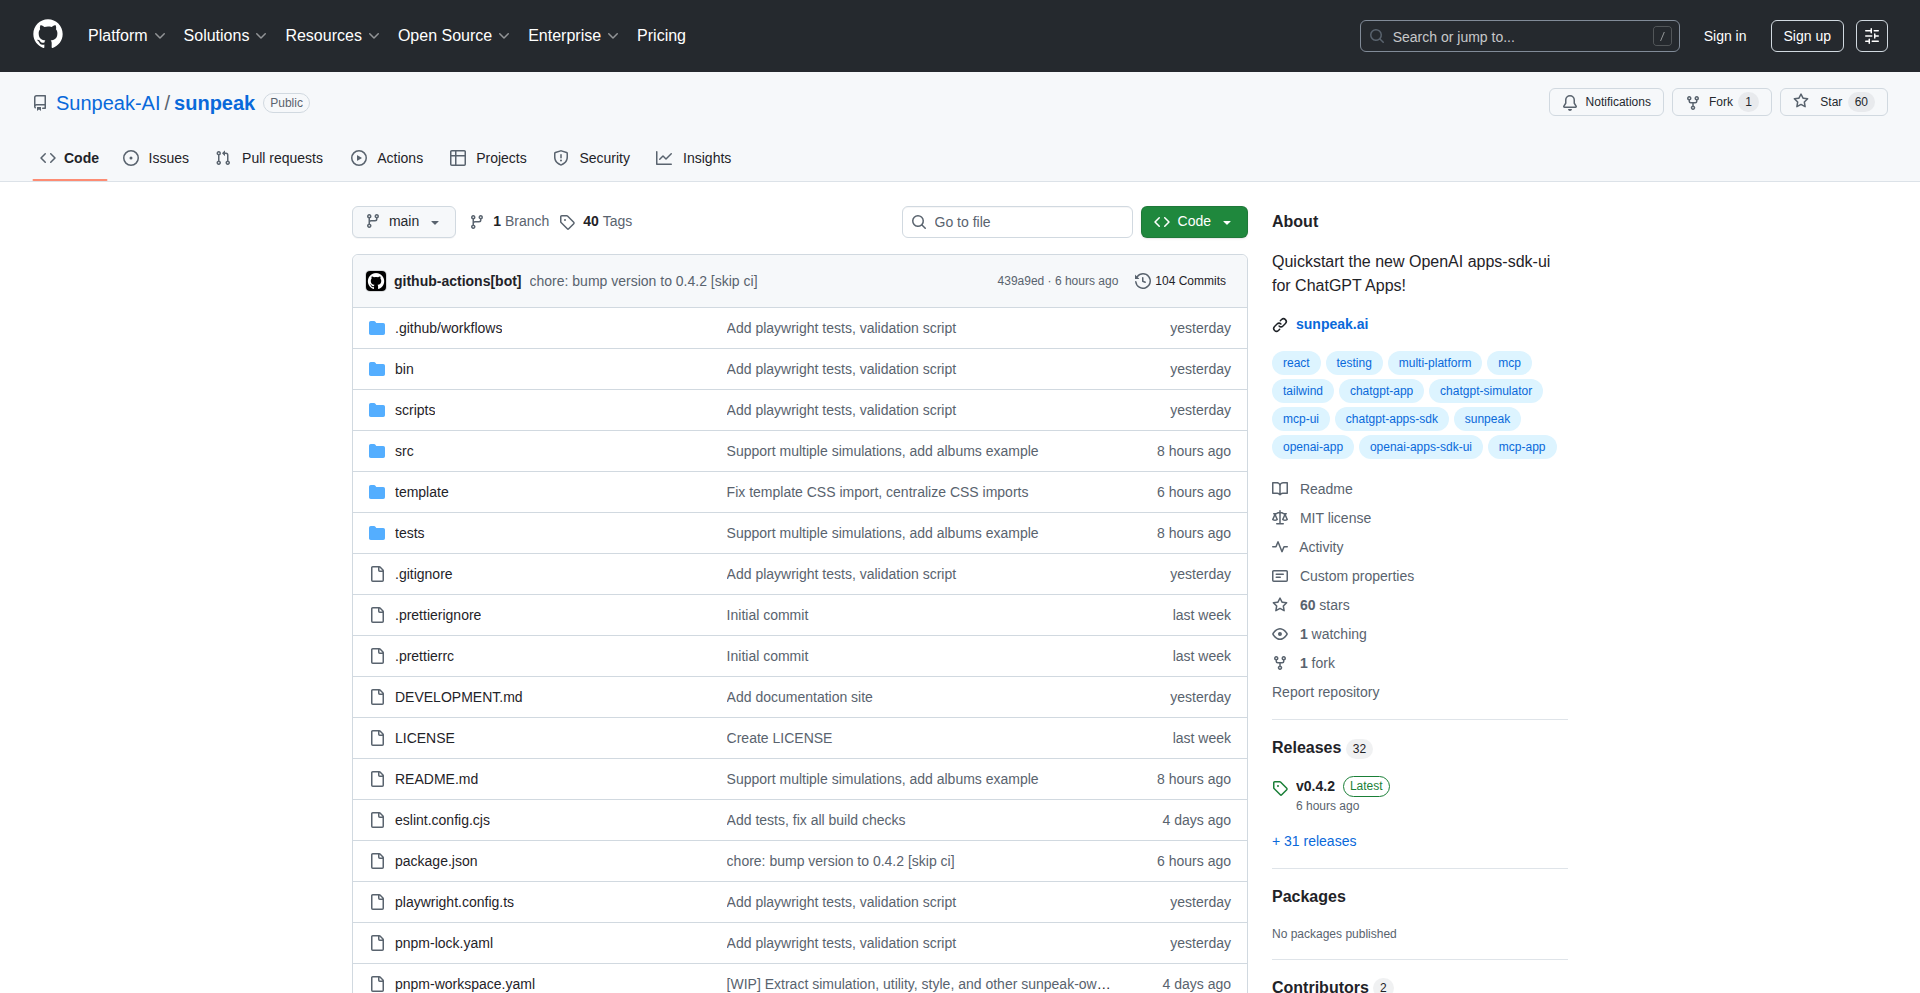View commit history via clock icon
1920x993 pixels.
point(1143,281)
